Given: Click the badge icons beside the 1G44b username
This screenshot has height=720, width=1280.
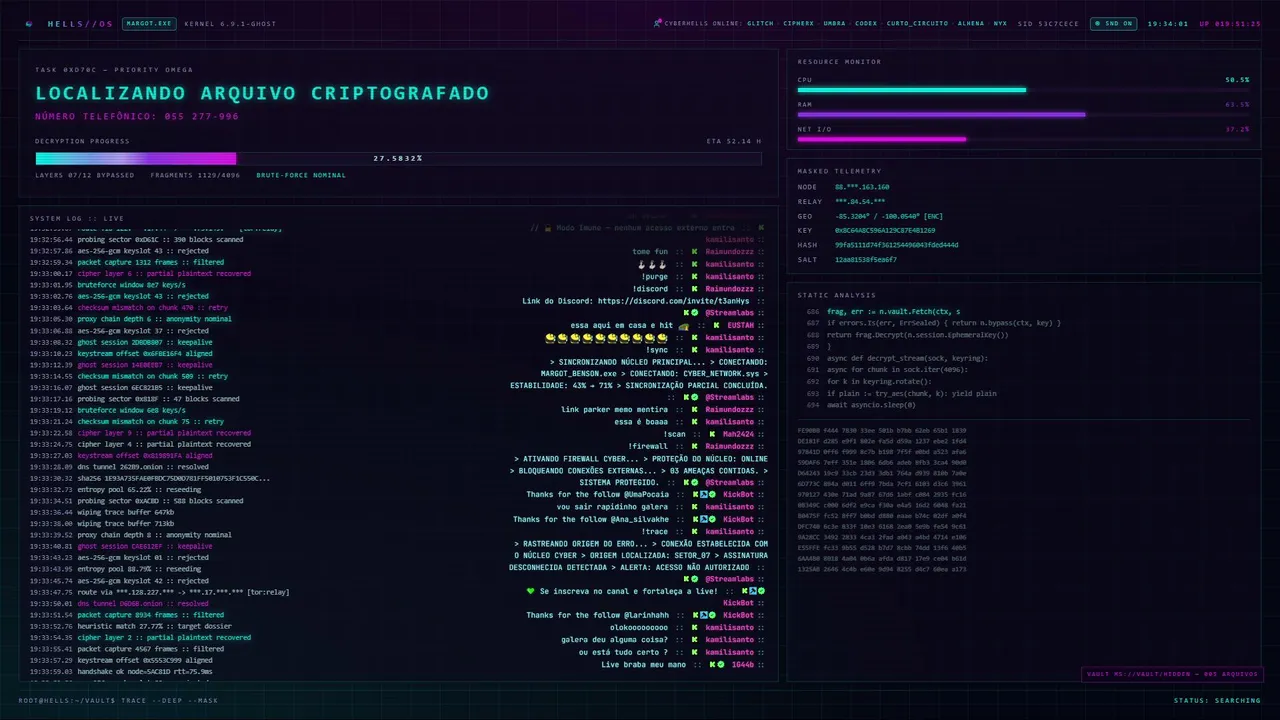Looking at the screenshot, I should tap(716, 664).
